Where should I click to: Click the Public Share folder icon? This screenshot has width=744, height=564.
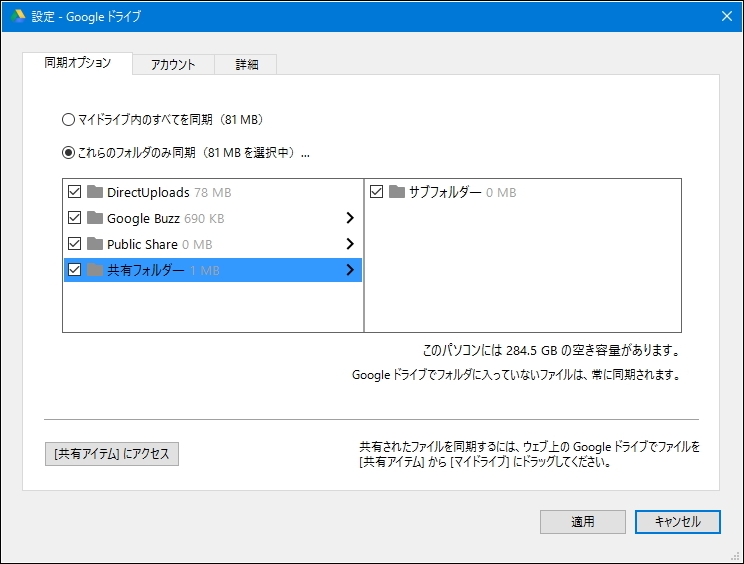pos(95,244)
